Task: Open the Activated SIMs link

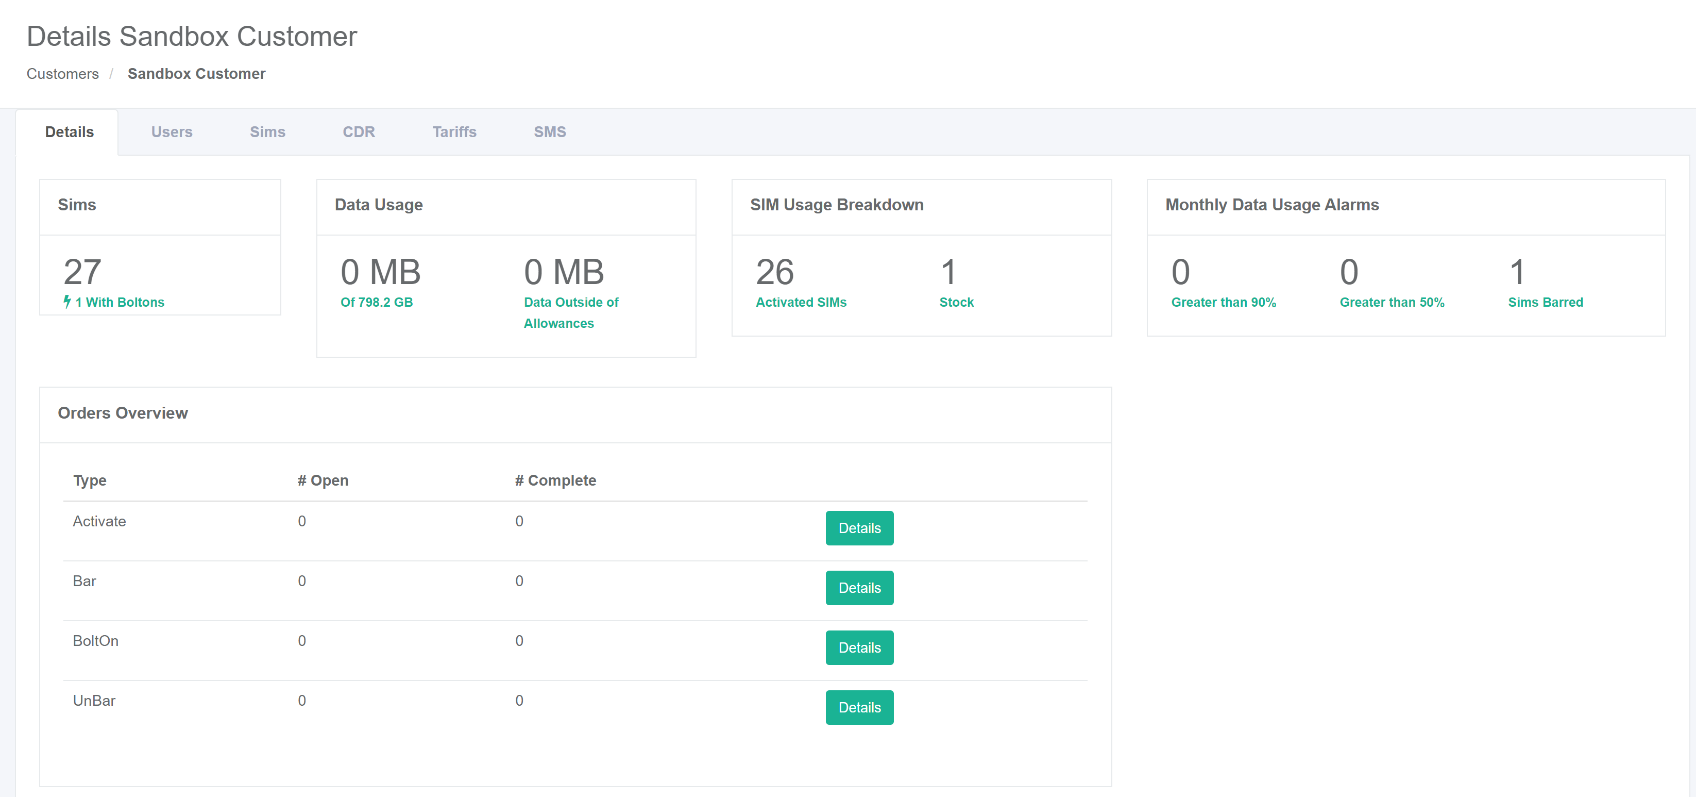Action: 801,302
